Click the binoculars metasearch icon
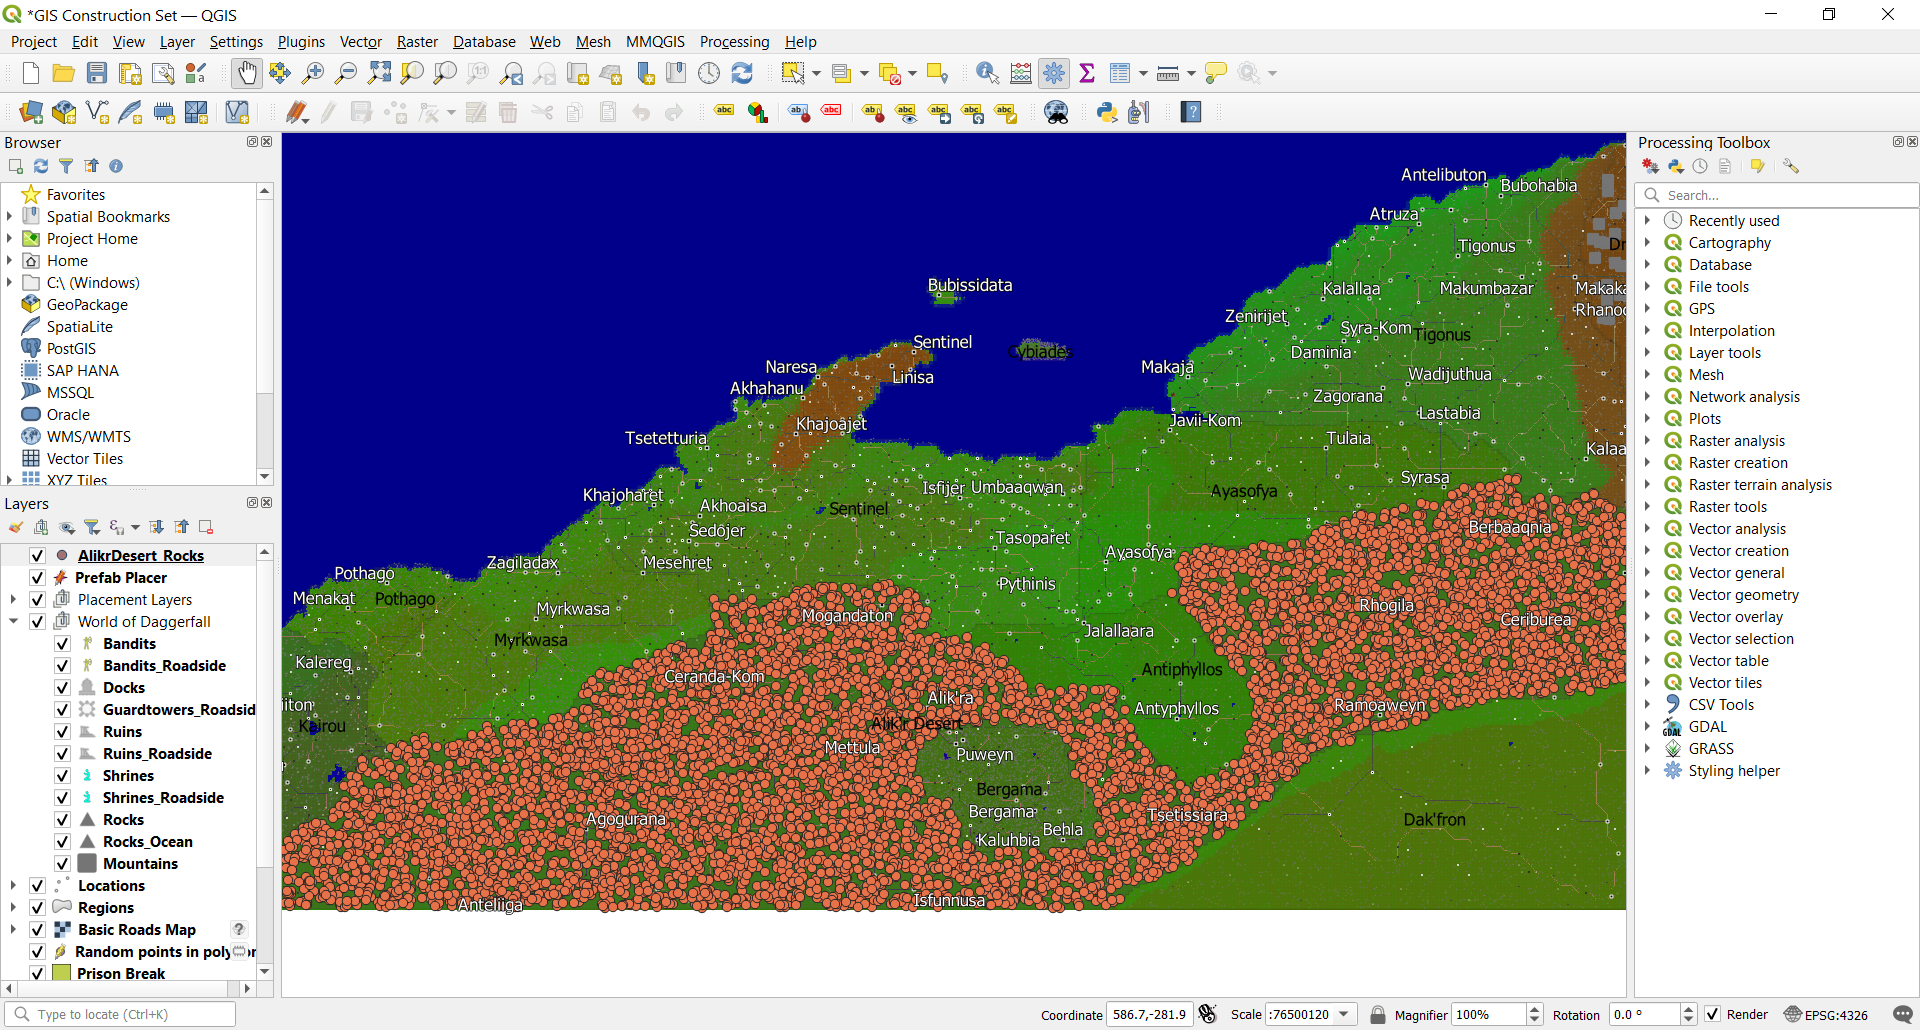 (x=1056, y=112)
